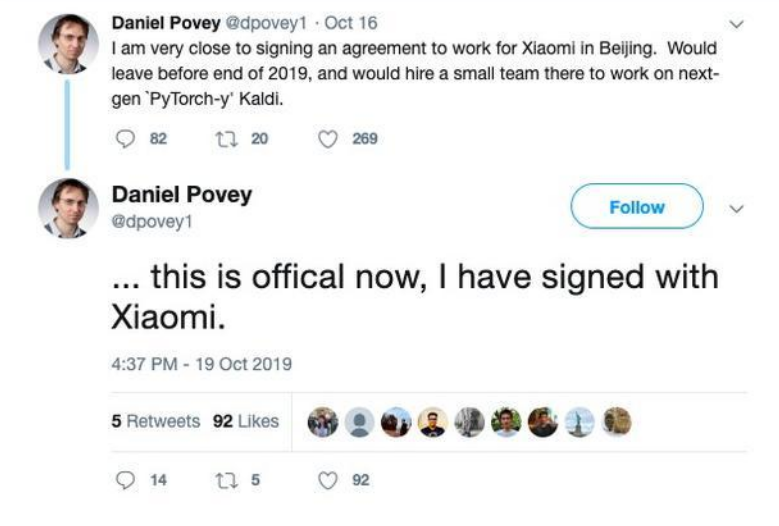Open the chevron menu beside Follow

click(738, 208)
